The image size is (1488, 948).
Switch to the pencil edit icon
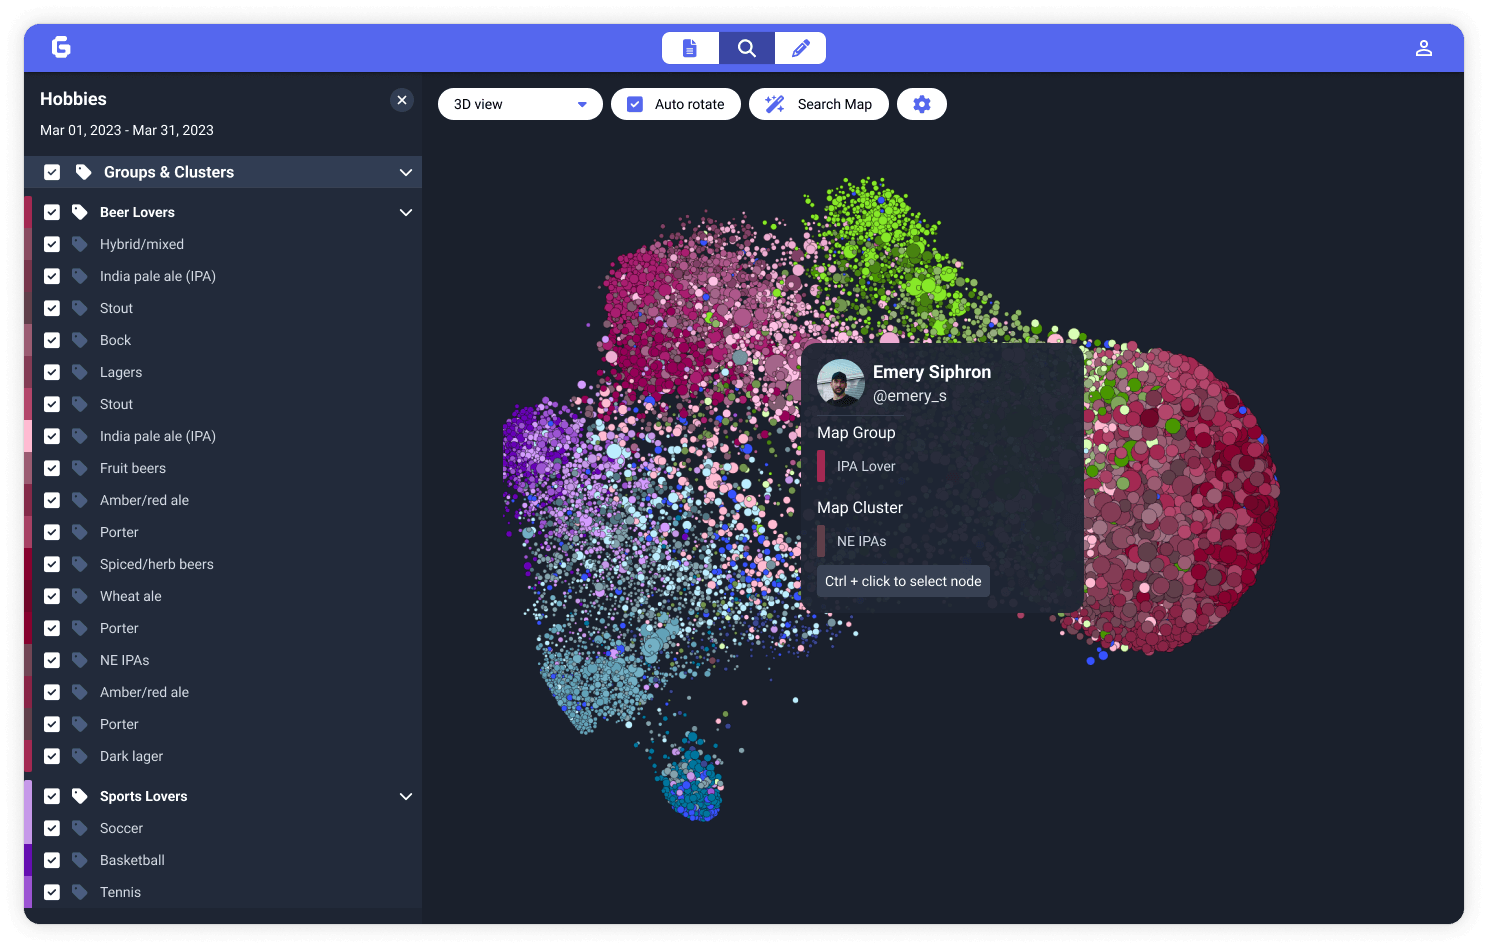[x=800, y=48]
